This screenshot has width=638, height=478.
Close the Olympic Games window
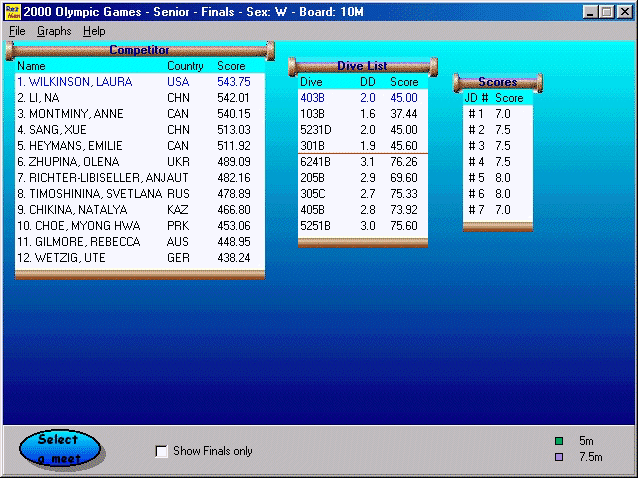tap(625, 12)
